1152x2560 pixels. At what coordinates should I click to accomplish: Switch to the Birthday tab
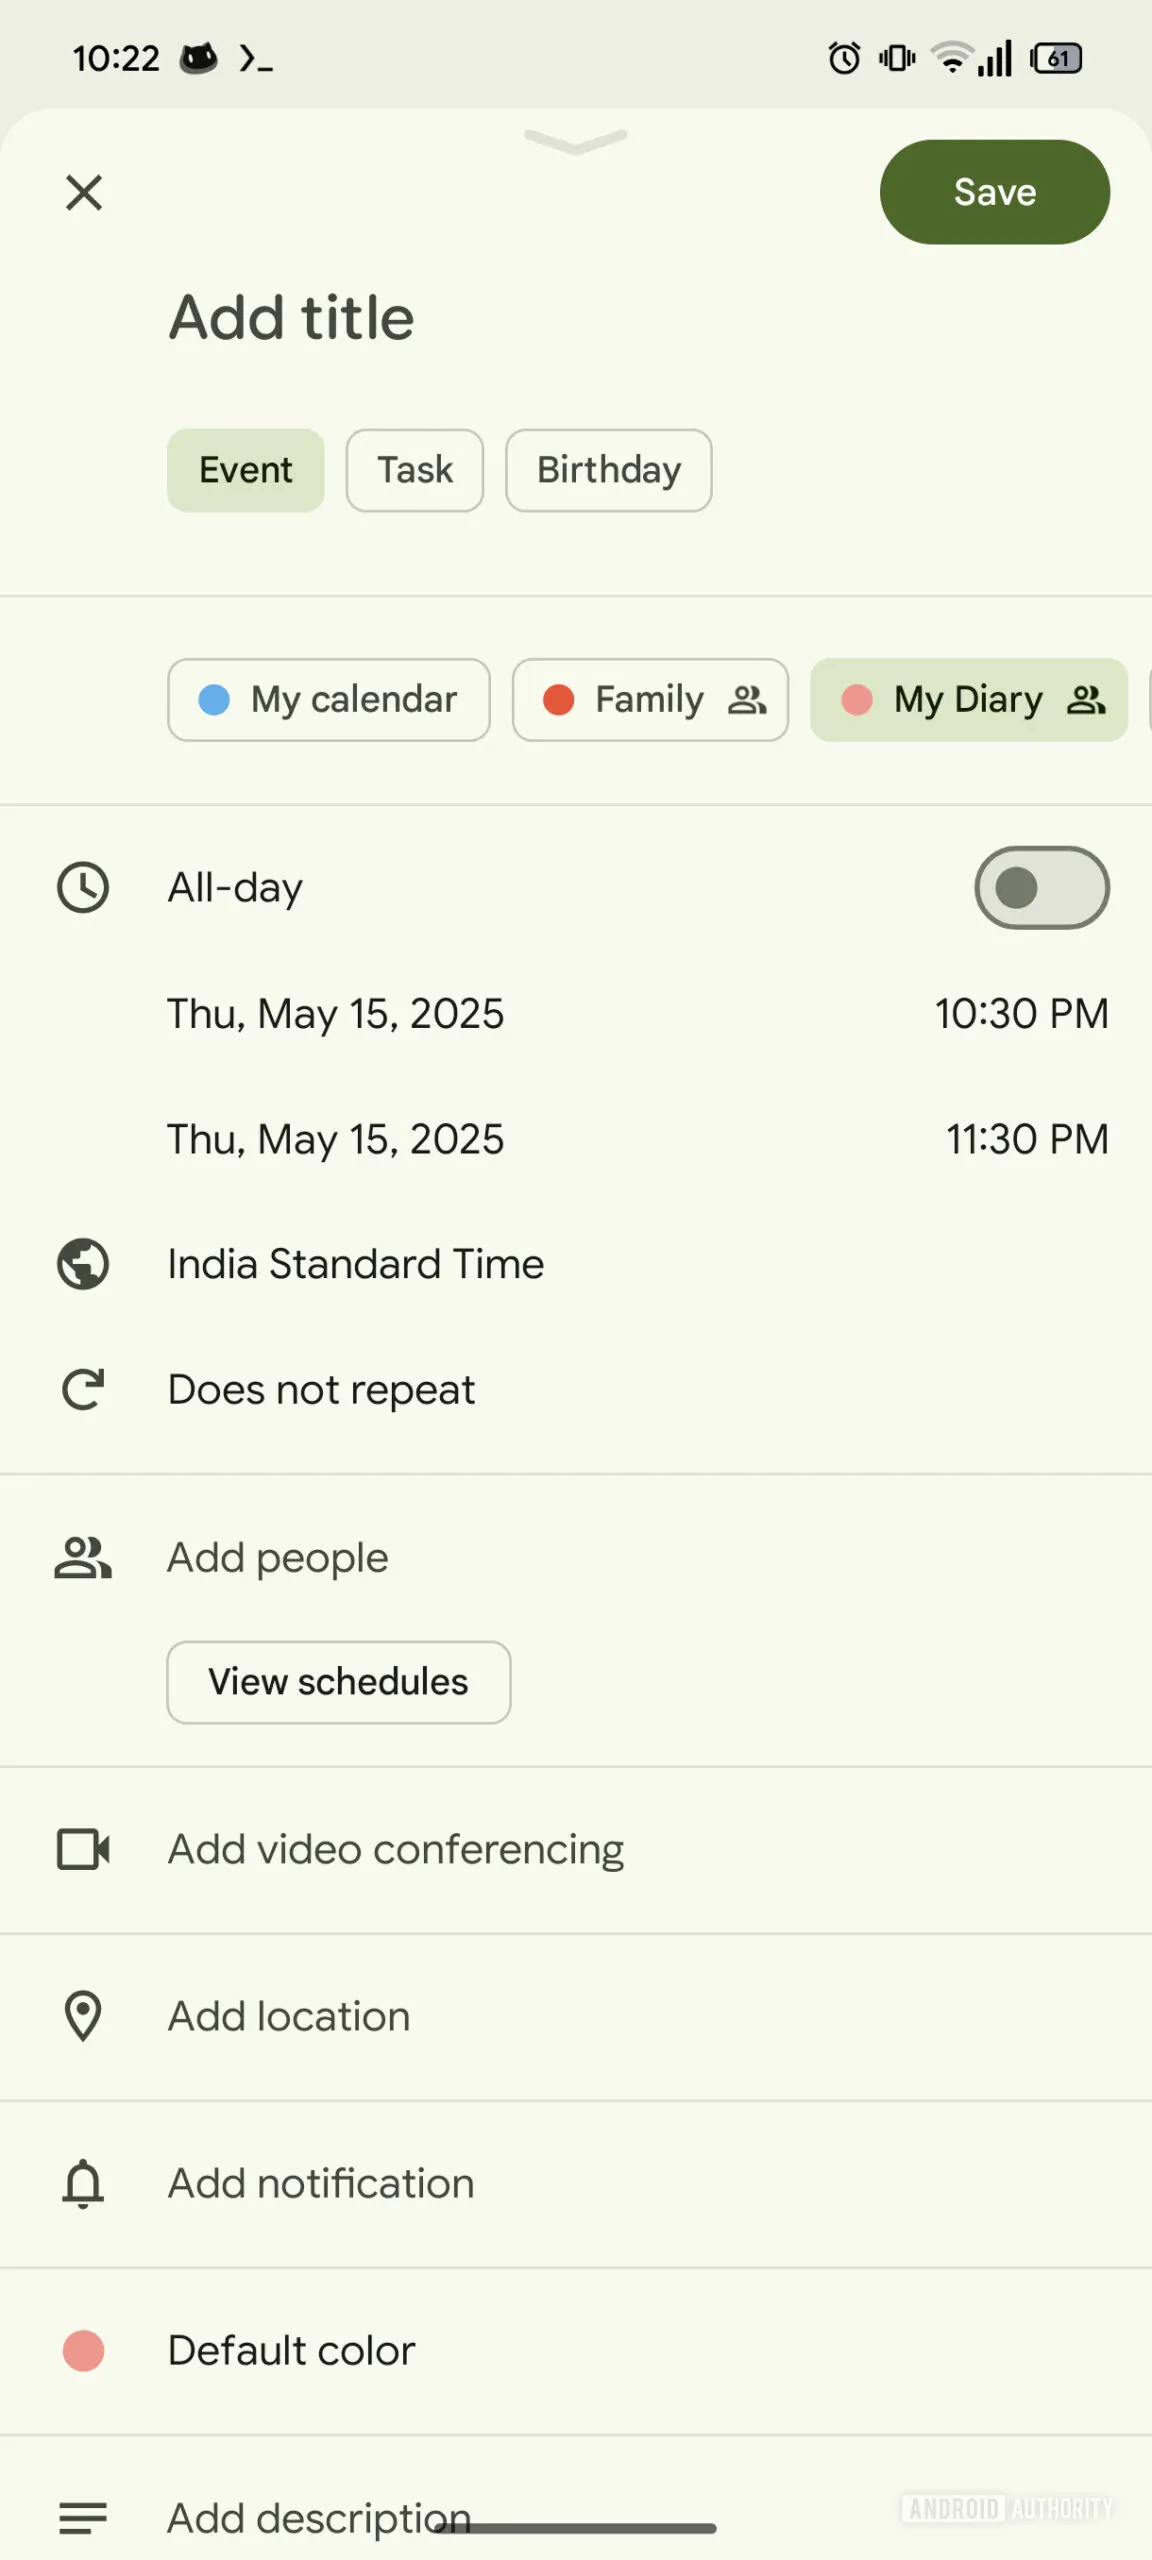click(608, 470)
